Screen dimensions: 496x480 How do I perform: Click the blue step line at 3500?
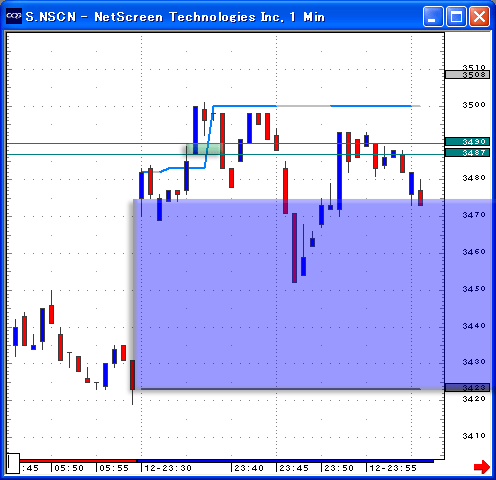[x=245, y=106]
